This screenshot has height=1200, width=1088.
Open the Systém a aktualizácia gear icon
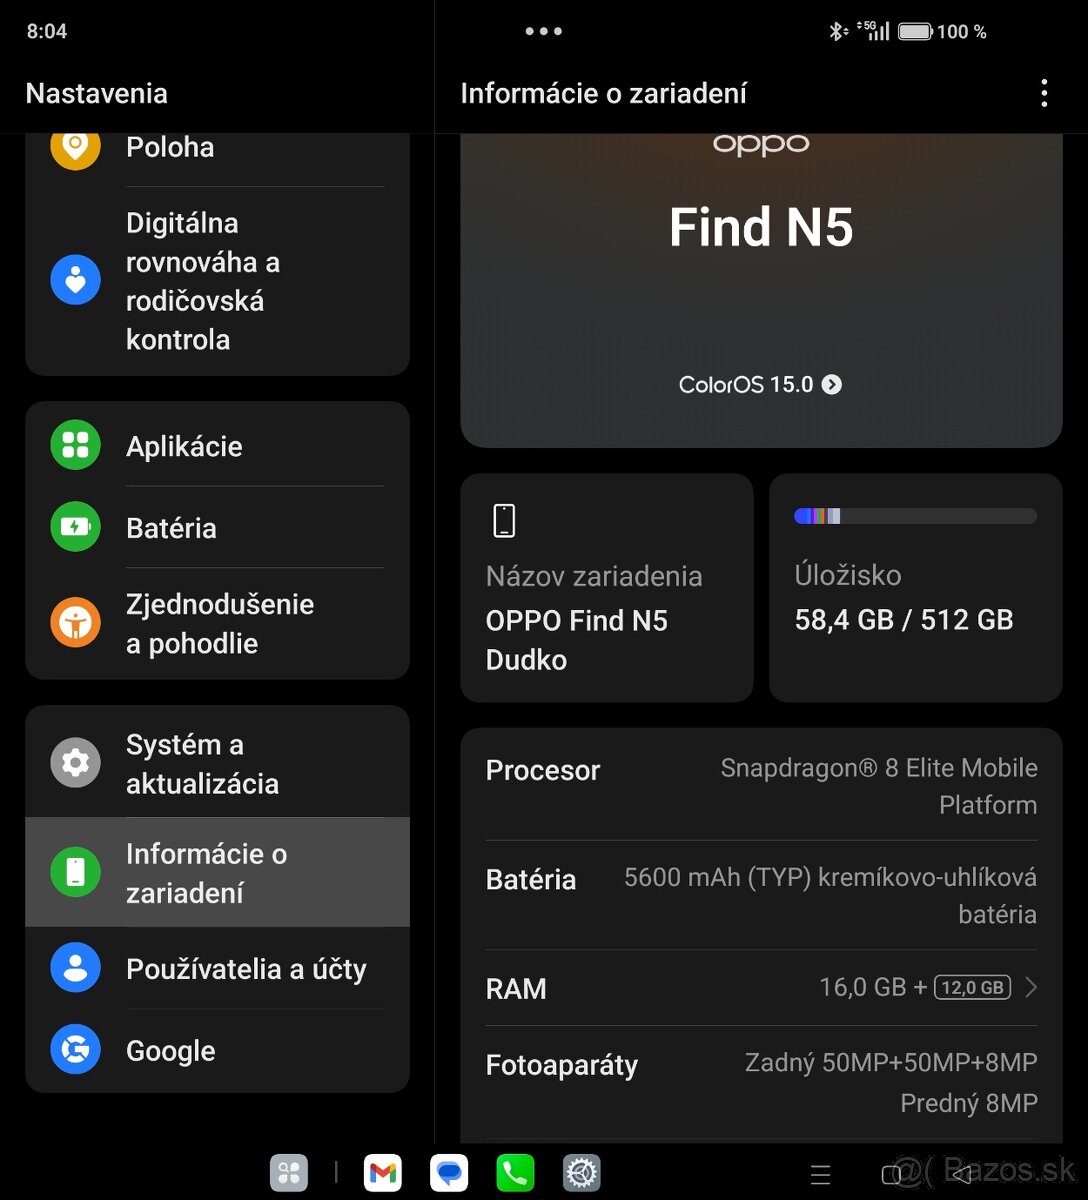coord(75,763)
